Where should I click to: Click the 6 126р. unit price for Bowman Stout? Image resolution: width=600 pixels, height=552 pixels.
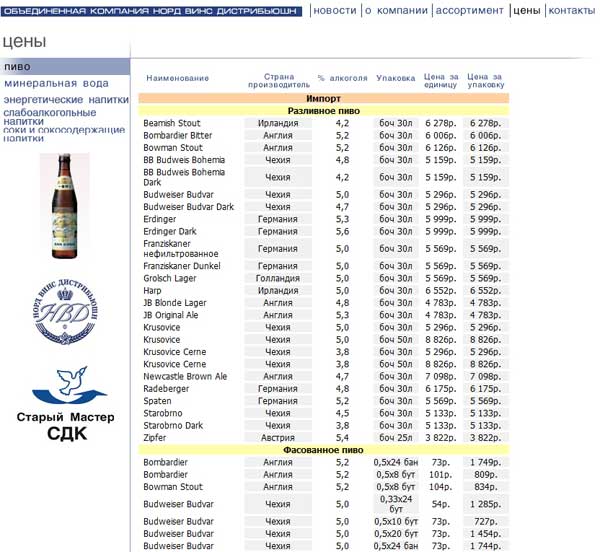click(440, 148)
